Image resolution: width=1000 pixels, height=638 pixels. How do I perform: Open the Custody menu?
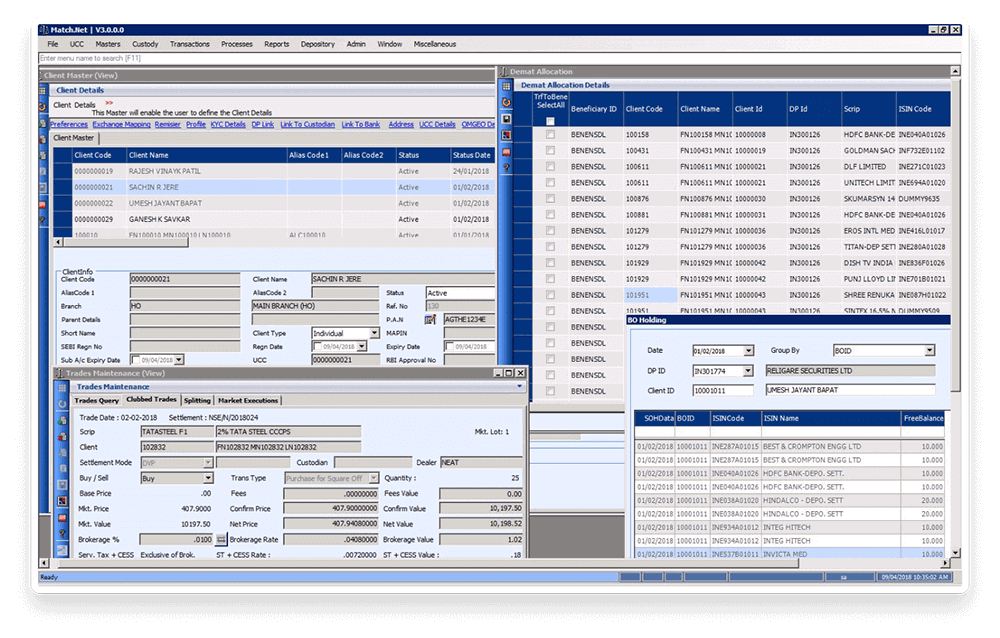click(145, 44)
